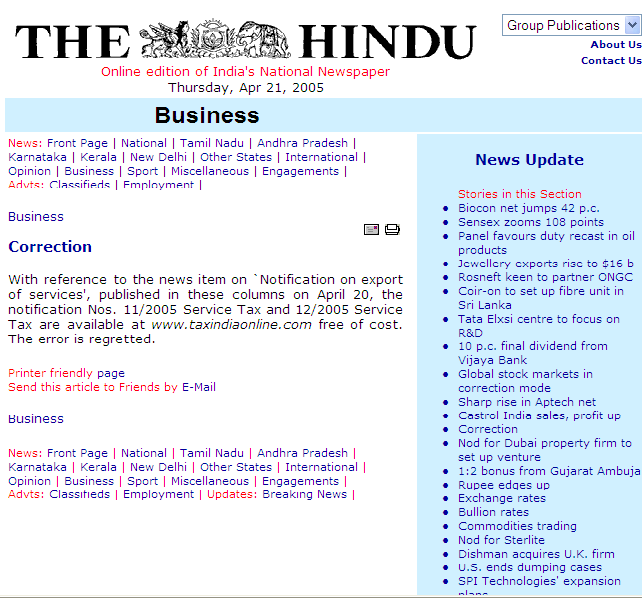Image resolution: width=642 pixels, height=598 pixels.
Task: Open 'Sensex zooms 108 points' story
Action: [530, 222]
